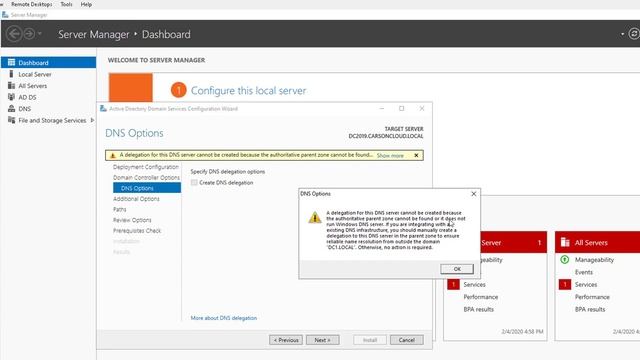Select Prerequisites Check wizard step
This screenshot has height=360, width=640.
click(x=137, y=231)
